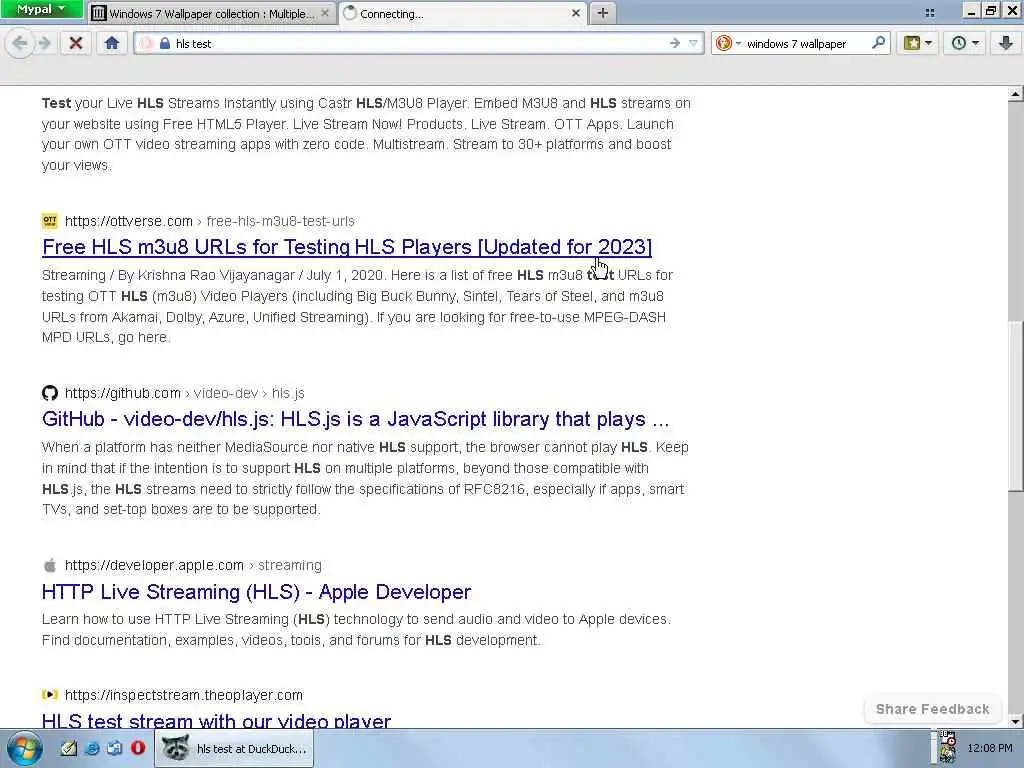Open 'Free HLS m3u8 URLs for Testing HLS Players' link
This screenshot has width=1024, height=768.
[347, 247]
